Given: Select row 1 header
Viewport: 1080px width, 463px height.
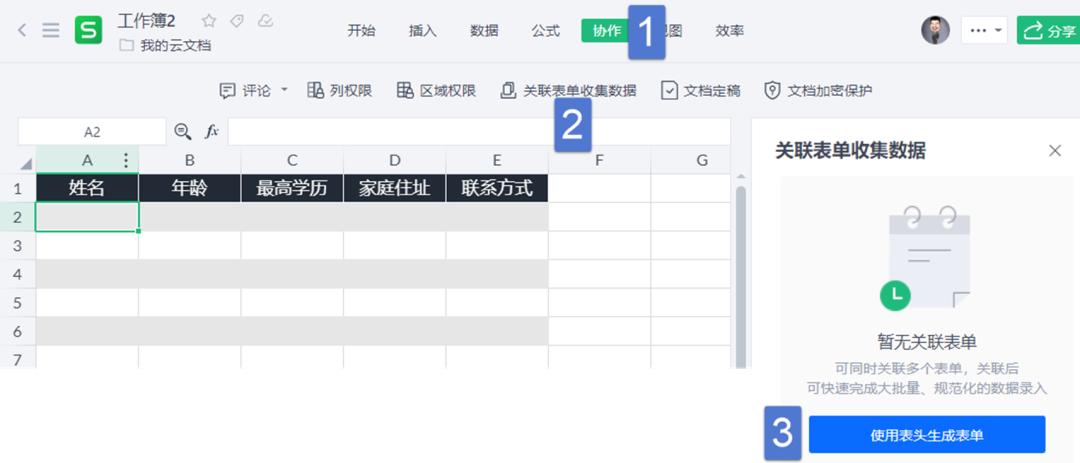Looking at the screenshot, I should pyautogui.click(x=18, y=188).
